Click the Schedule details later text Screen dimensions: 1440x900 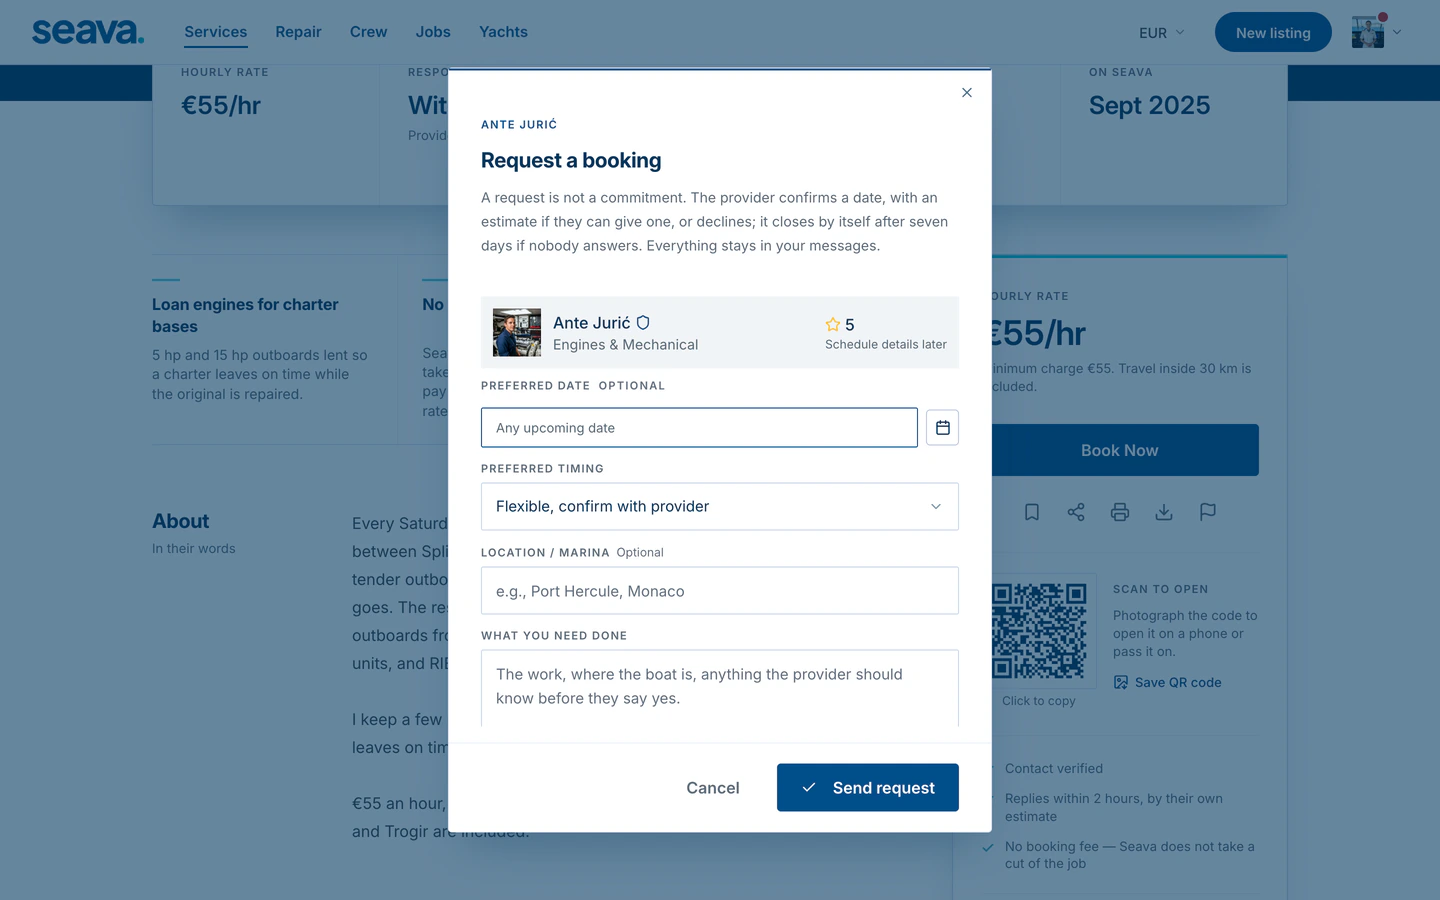[x=886, y=345]
